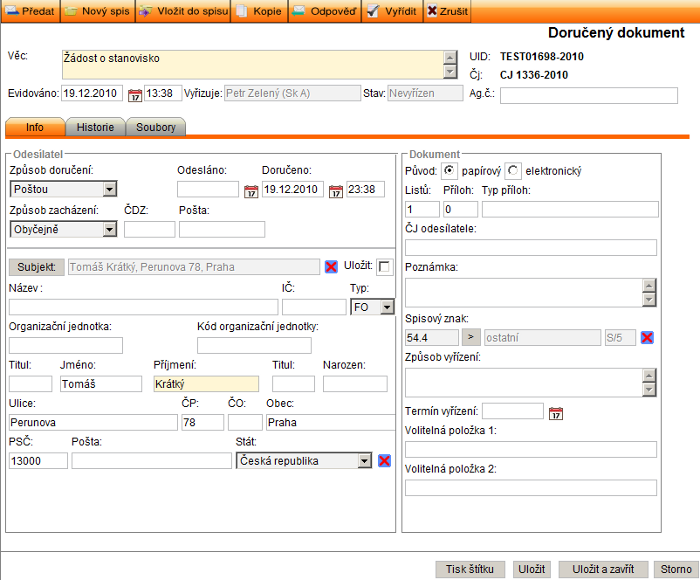Mark document done with Vyřídit
The width and height of the screenshot is (700, 580).
tap(392, 11)
